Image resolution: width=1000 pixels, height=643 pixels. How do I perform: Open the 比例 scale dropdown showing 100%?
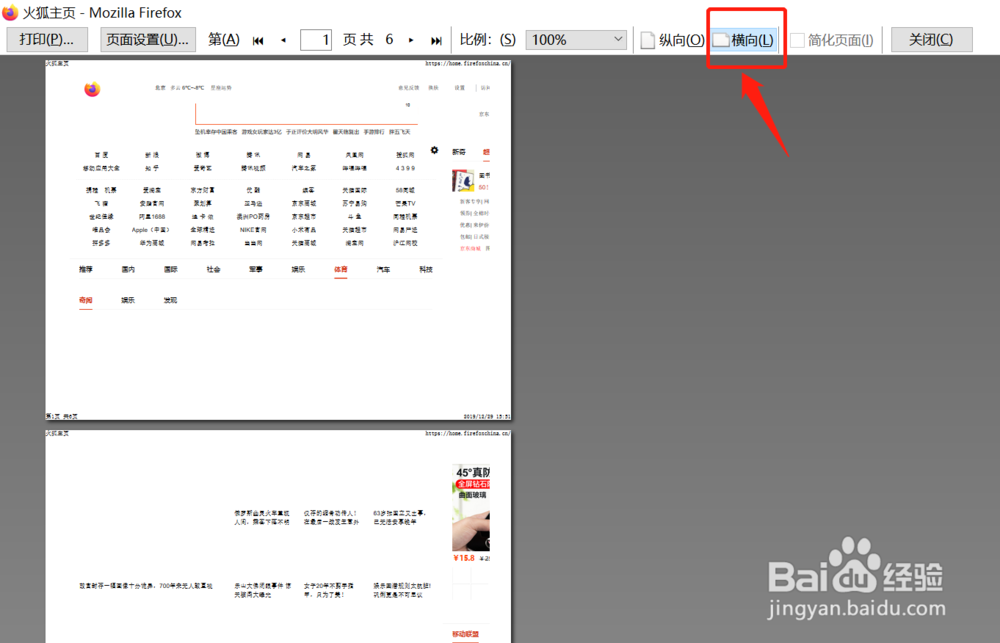point(577,40)
